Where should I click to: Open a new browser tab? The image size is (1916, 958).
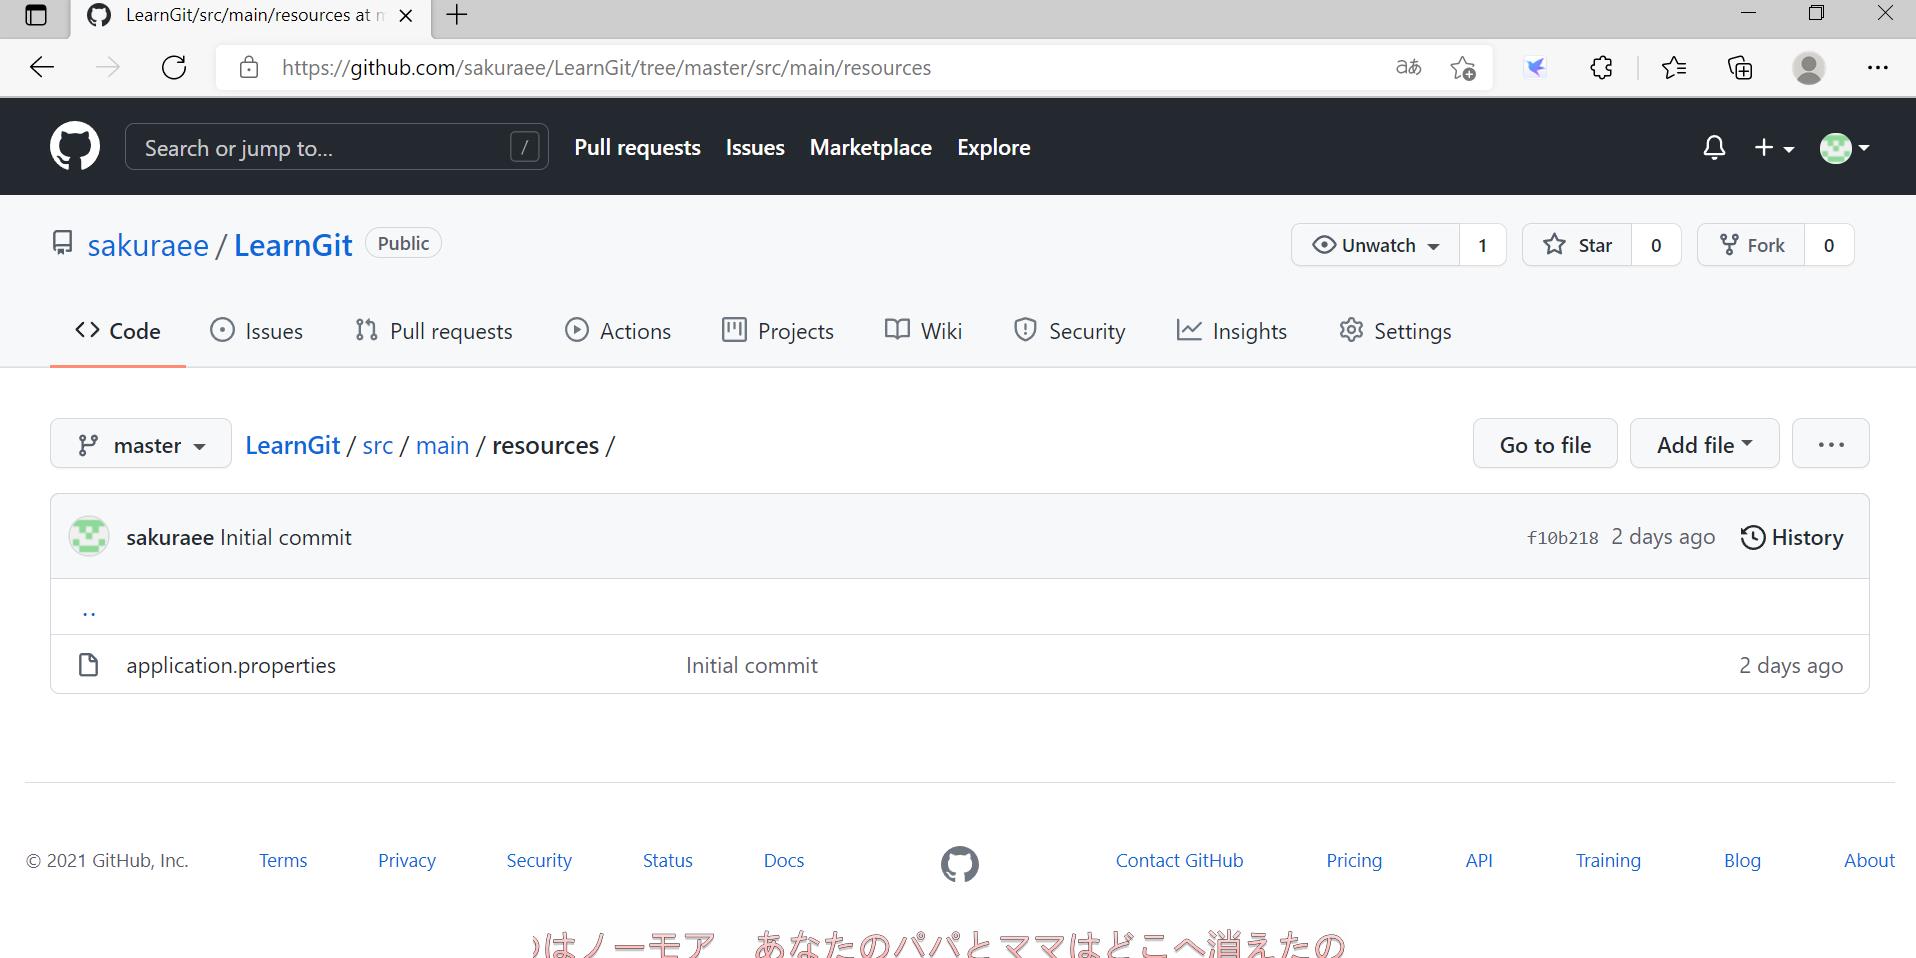coord(457,15)
